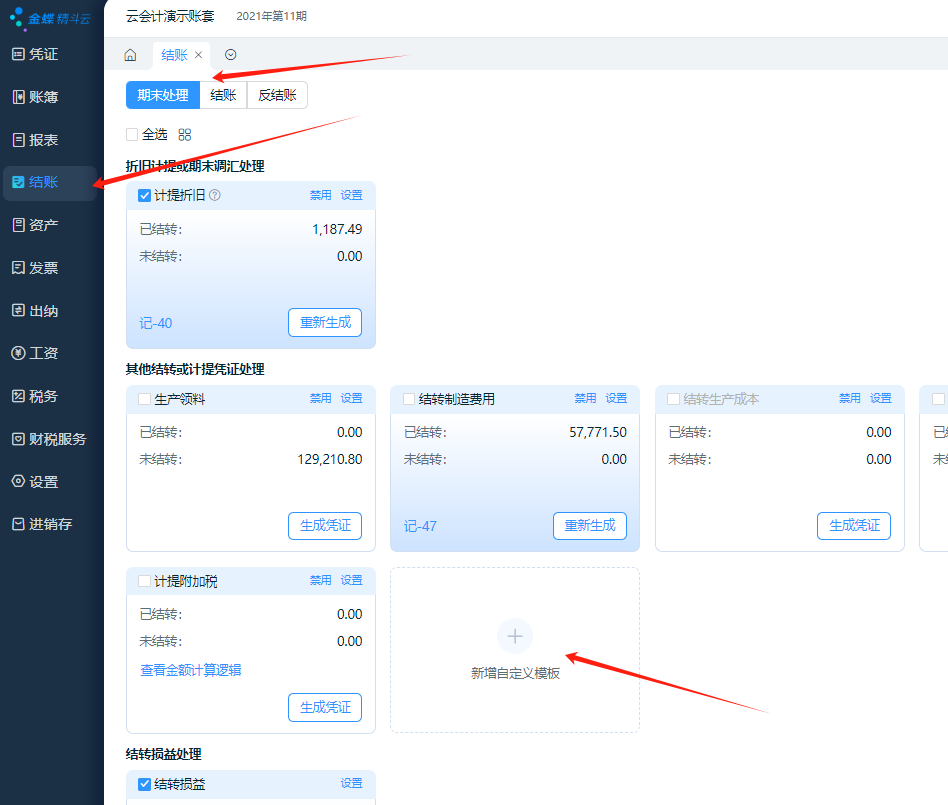
Task: Open 凭证 in the sidebar
Action: pos(43,54)
